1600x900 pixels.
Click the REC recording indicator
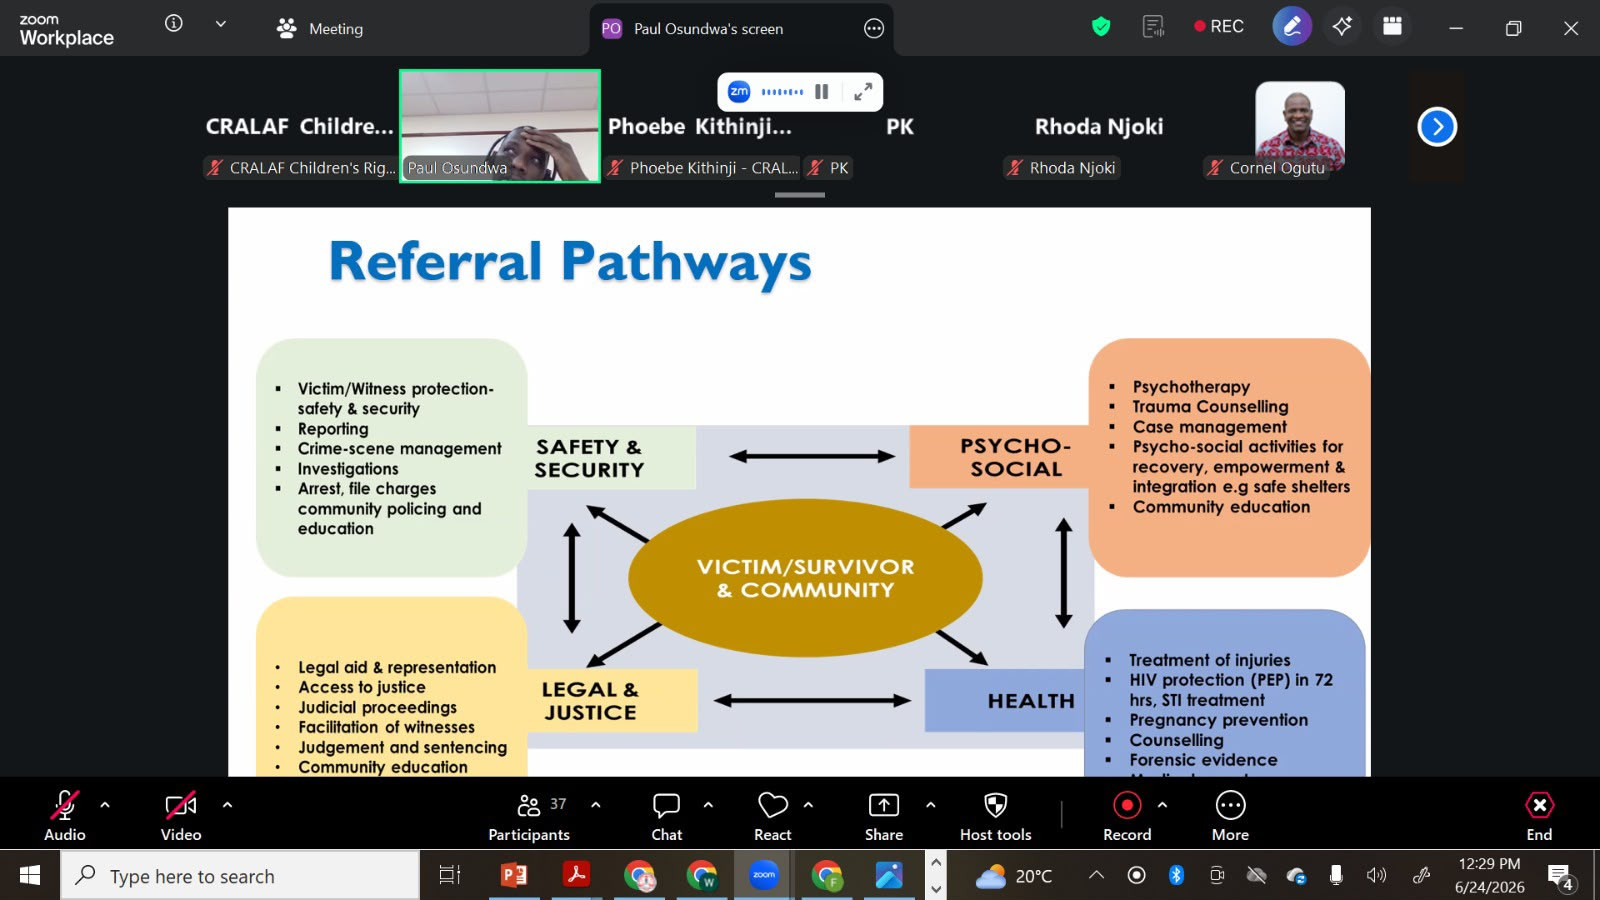tap(1219, 27)
